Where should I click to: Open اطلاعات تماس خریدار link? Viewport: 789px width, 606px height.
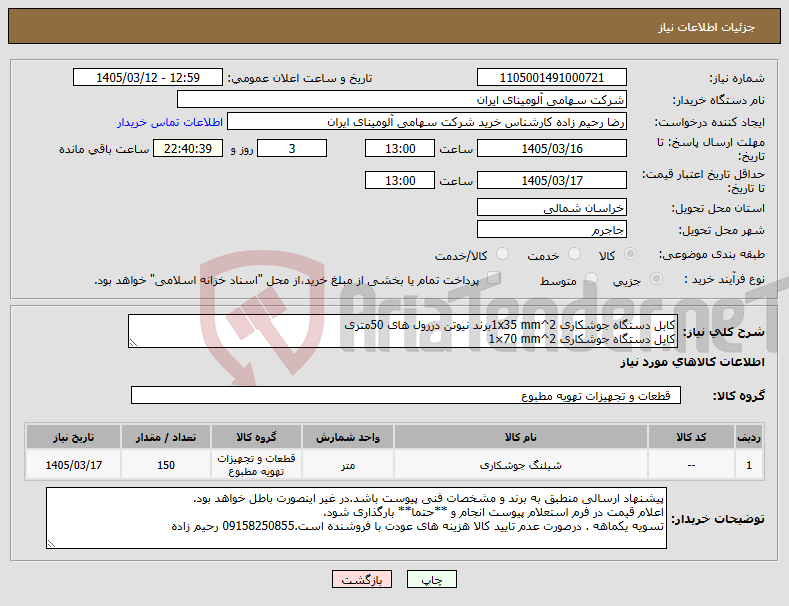(x=170, y=122)
